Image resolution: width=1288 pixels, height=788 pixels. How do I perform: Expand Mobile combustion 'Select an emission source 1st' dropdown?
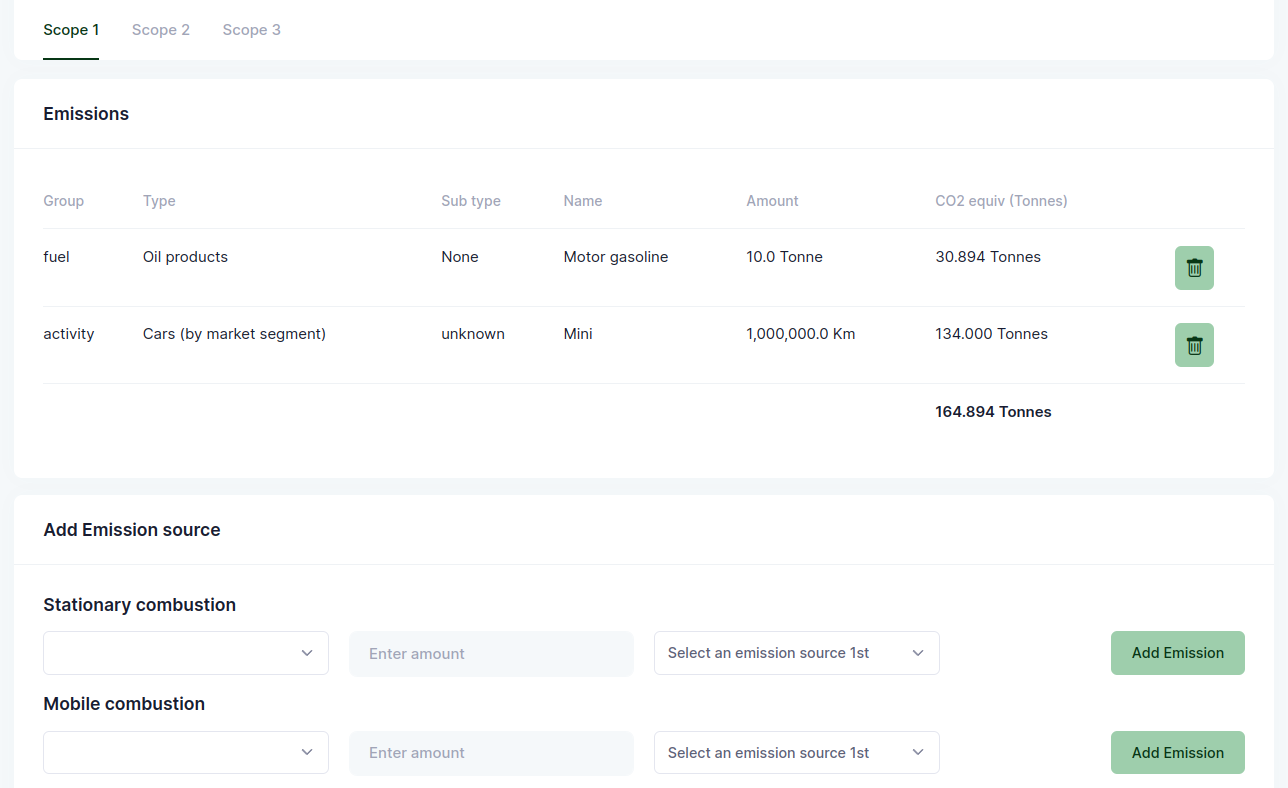point(796,752)
